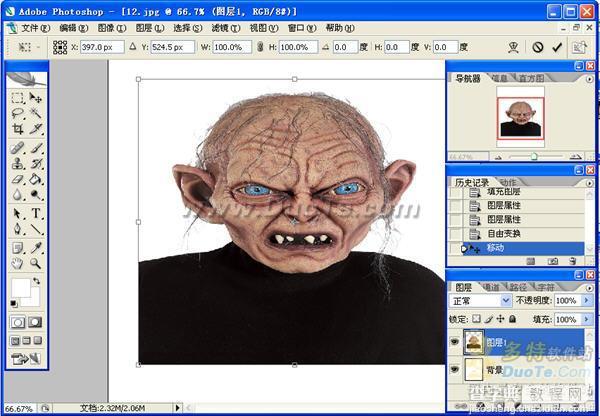Select the Clone Stamp tool
The width and height of the screenshot is (600, 416).
tap(17, 164)
